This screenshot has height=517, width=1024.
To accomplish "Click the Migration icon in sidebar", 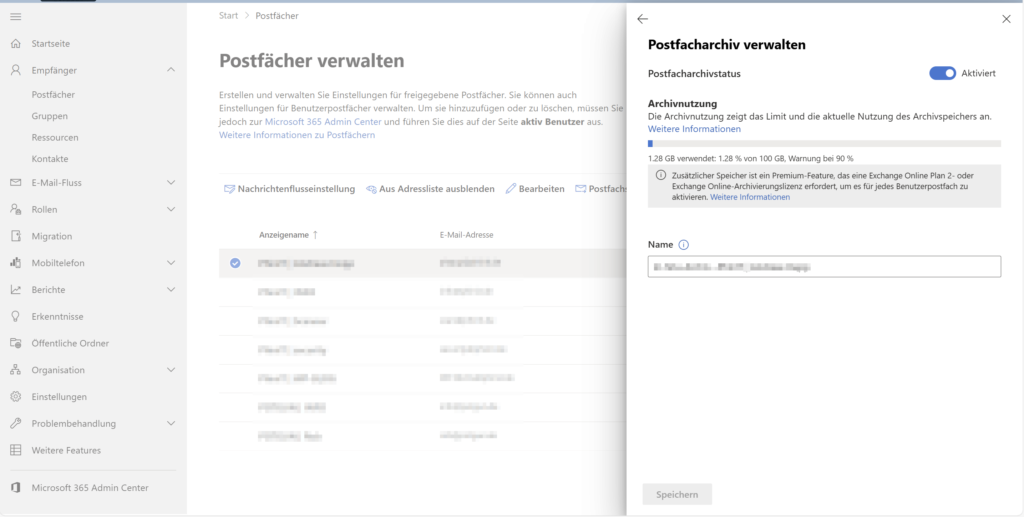I will point(15,236).
